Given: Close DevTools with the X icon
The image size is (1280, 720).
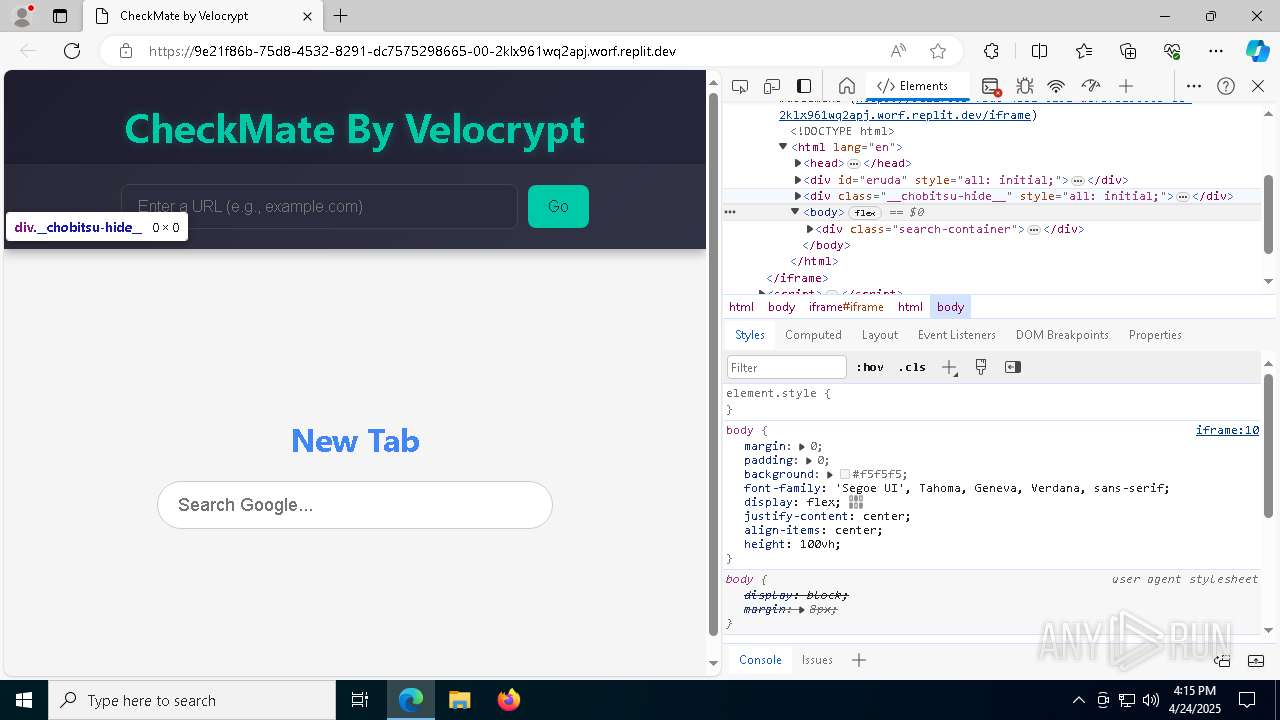Looking at the screenshot, I should (1258, 86).
